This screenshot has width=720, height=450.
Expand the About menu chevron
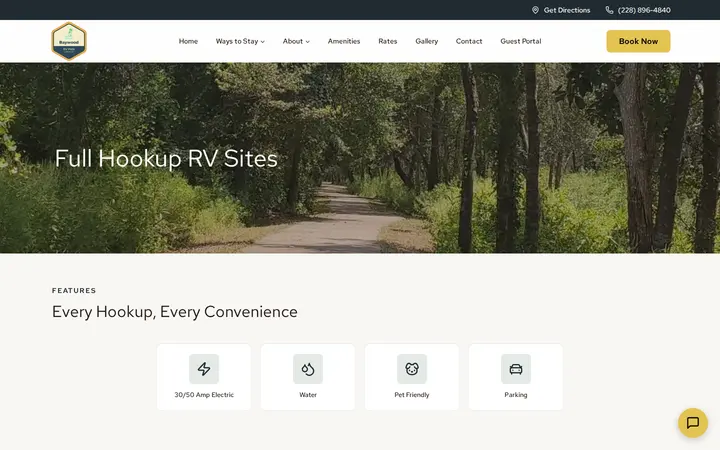[308, 41]
